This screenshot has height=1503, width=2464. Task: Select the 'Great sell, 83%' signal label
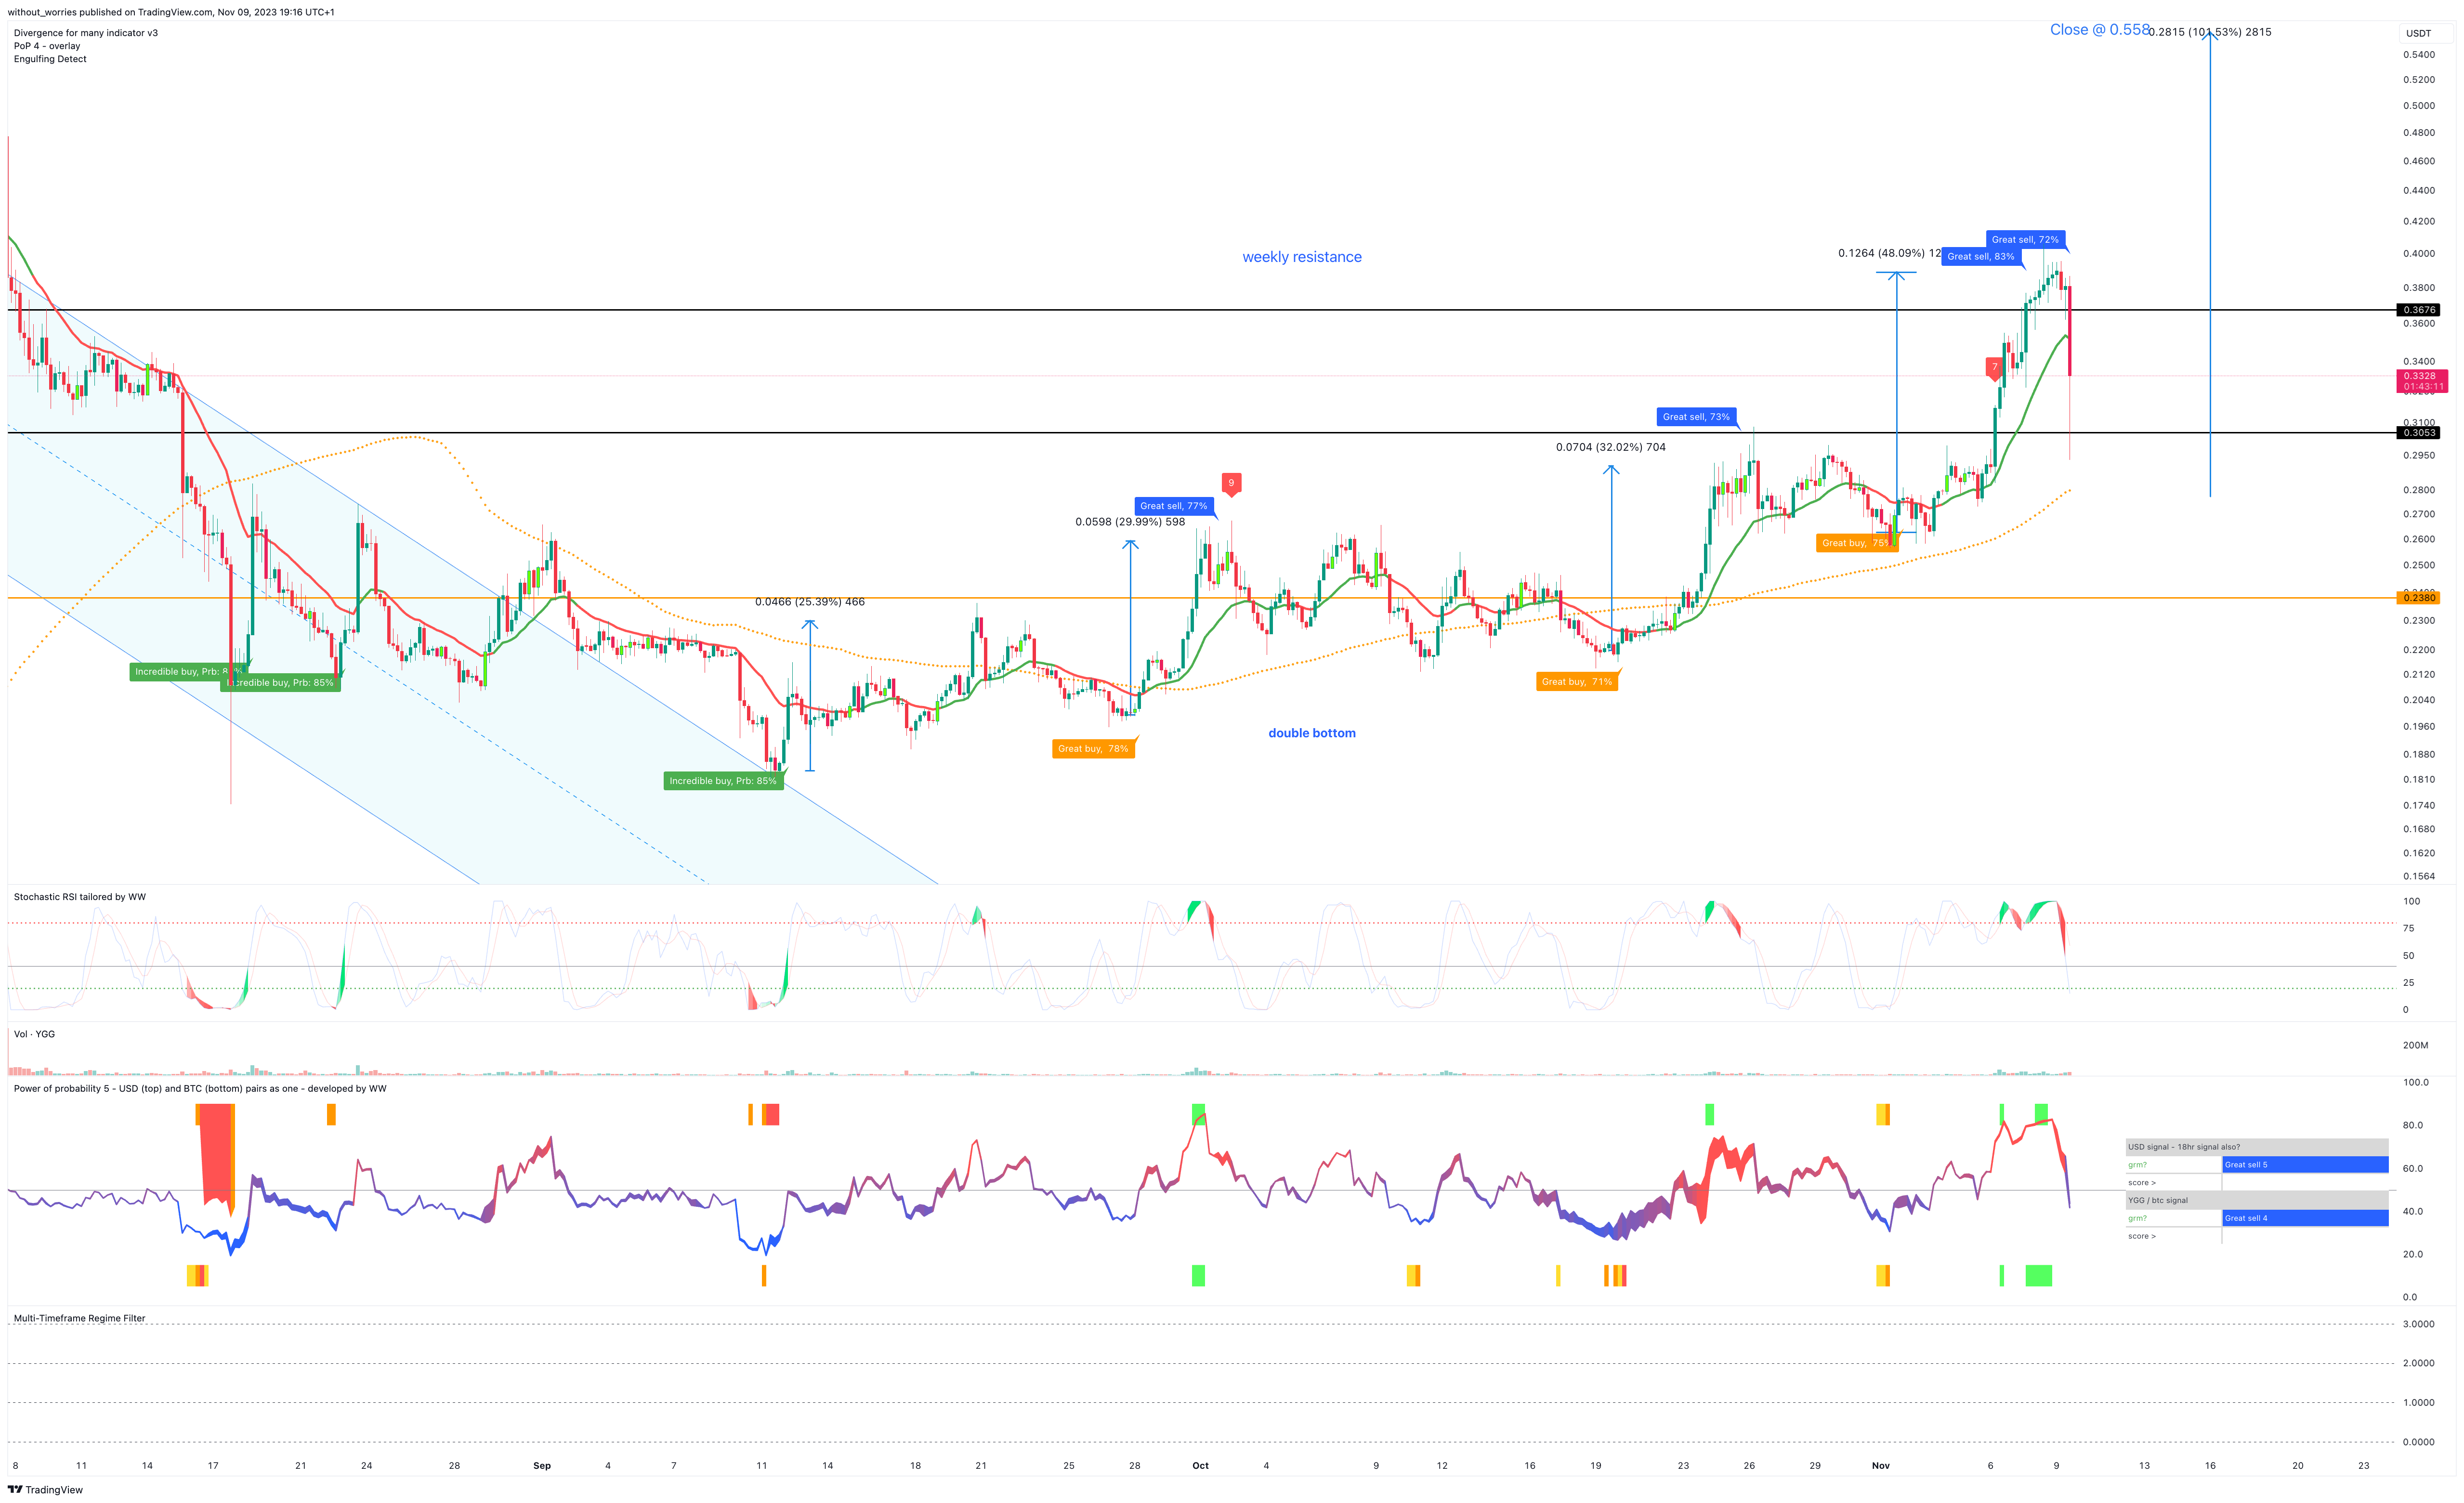[x=1981, y=257]
